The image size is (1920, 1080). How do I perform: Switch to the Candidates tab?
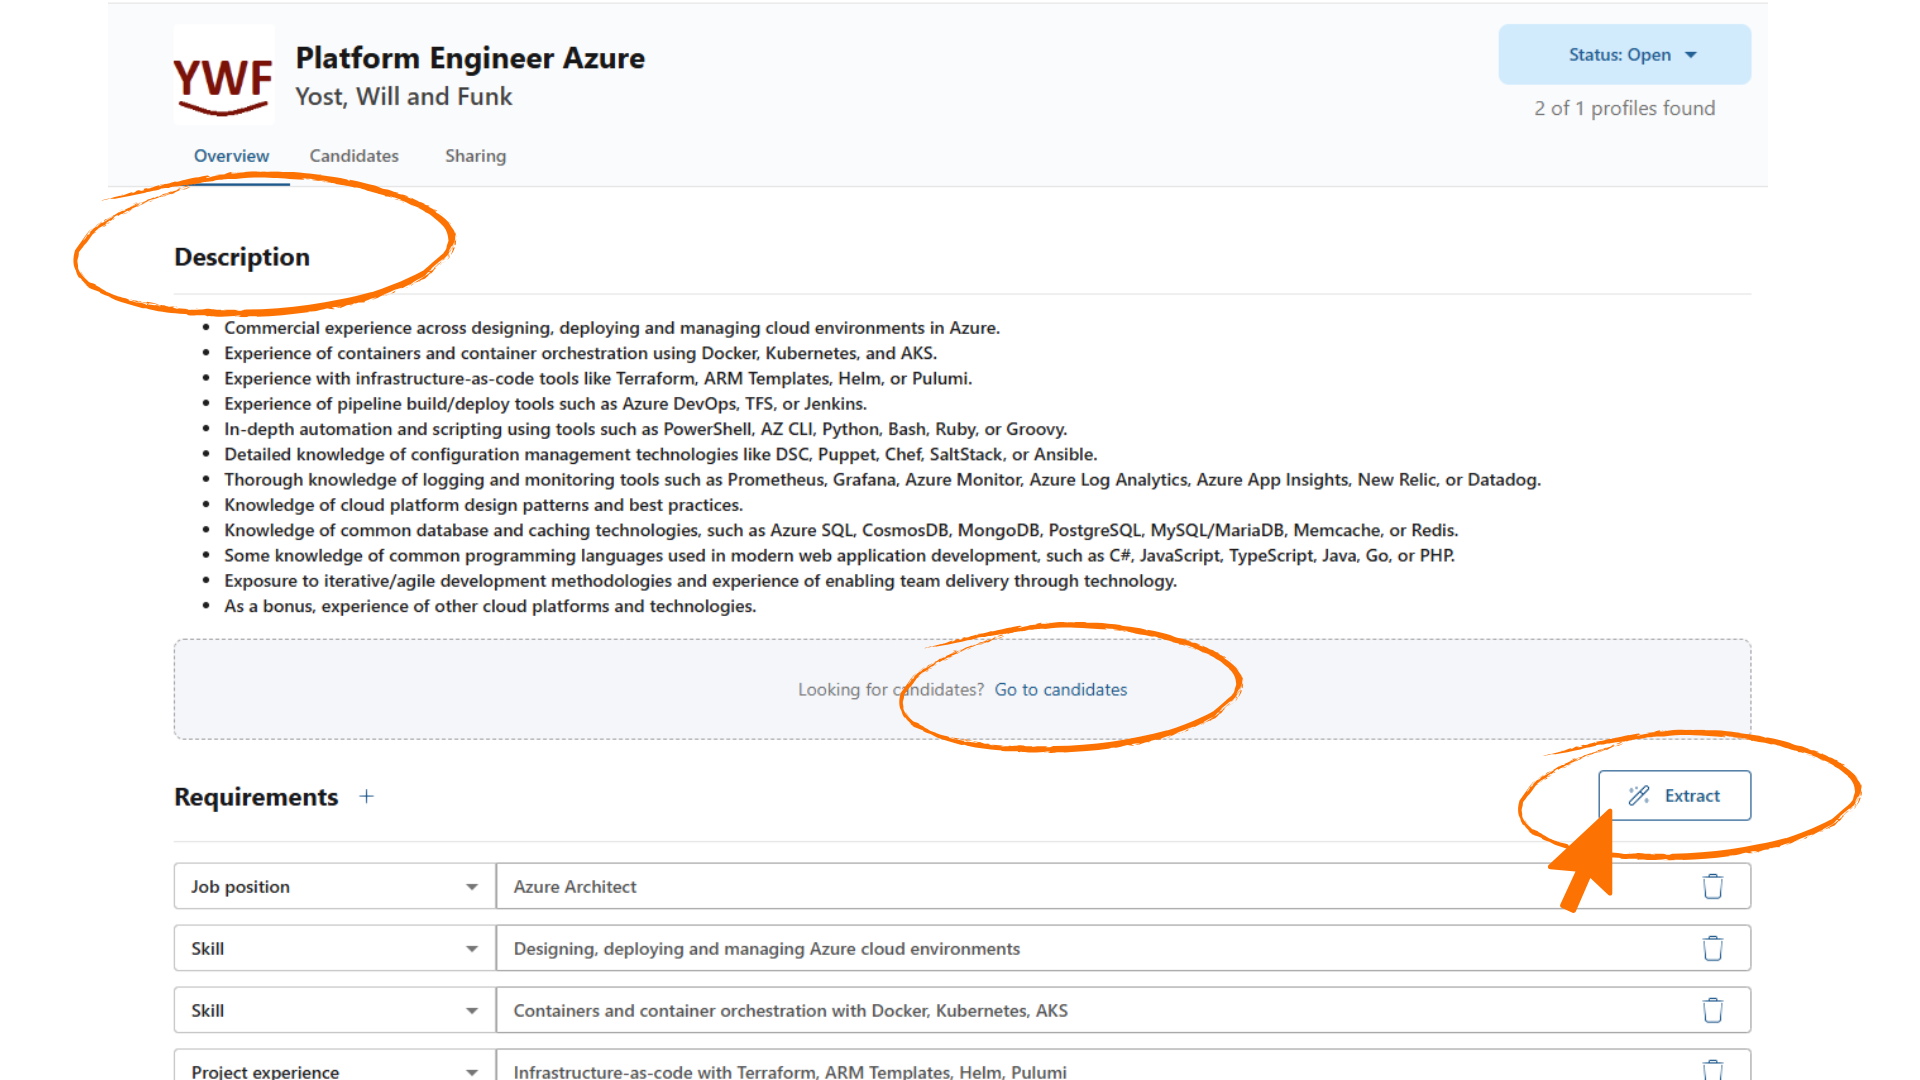point(354,156)
